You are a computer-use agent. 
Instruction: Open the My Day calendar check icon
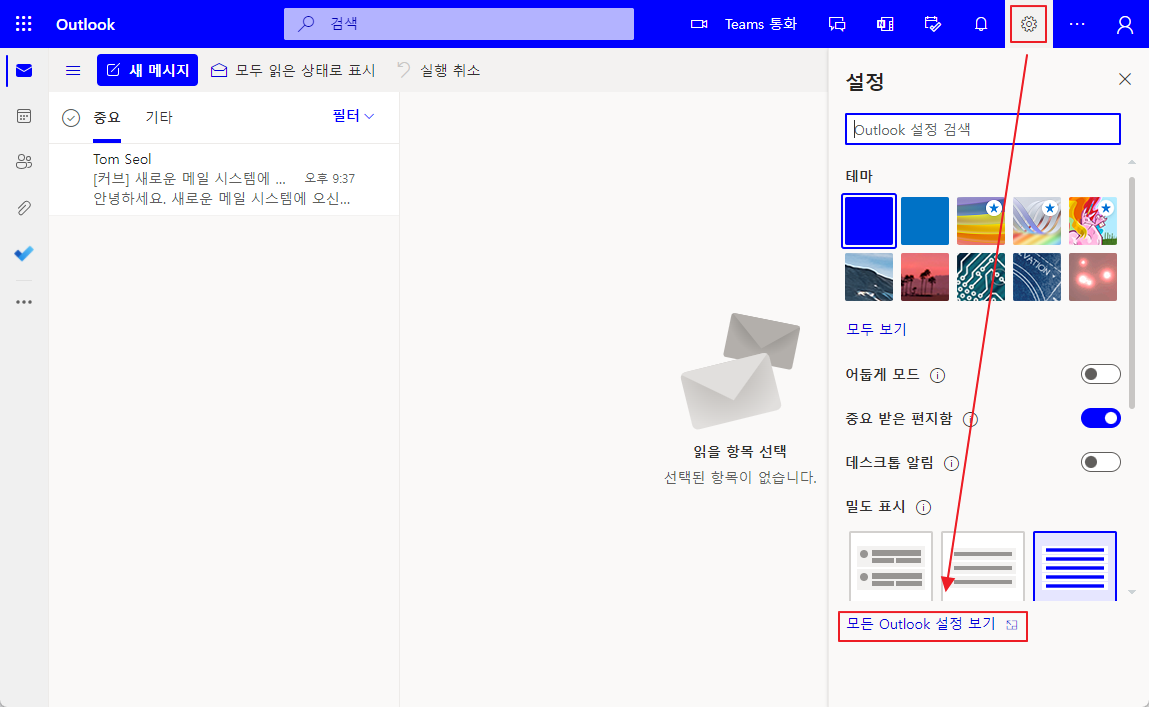click(x=933, y=24)
